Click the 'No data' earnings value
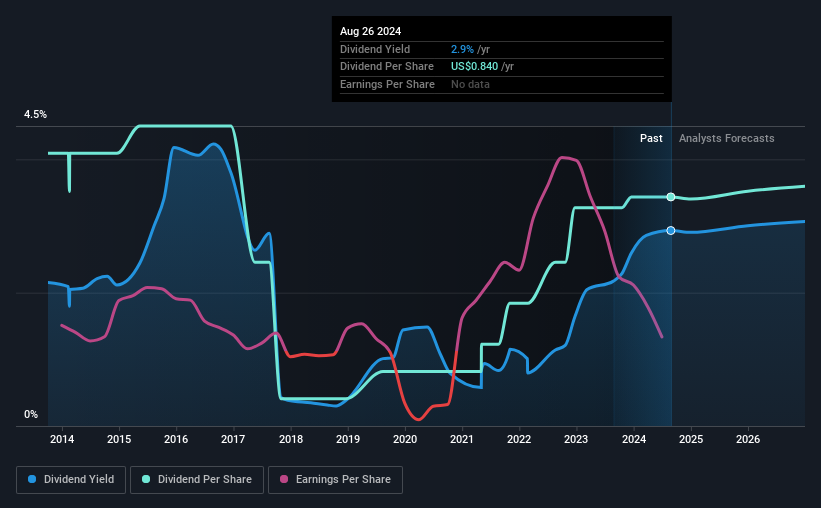The image size is (821, 508). tap(470, 84)
